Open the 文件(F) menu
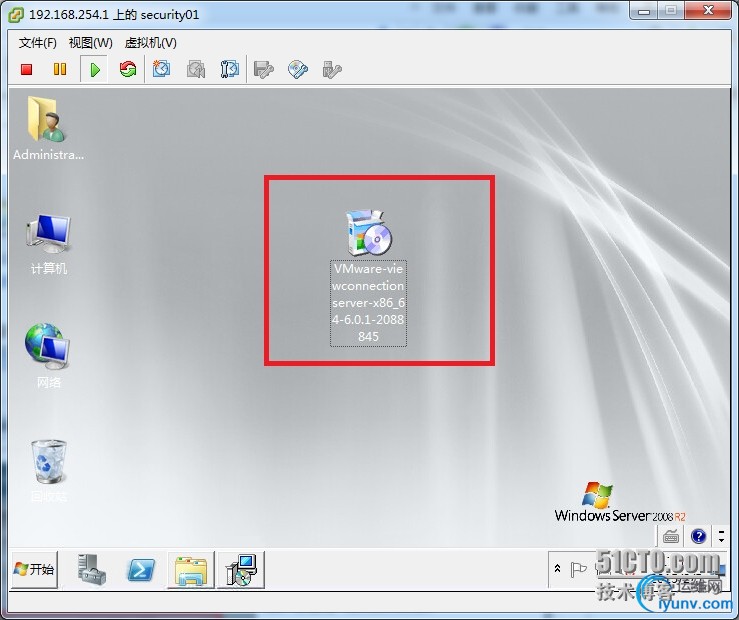739x620 pixels. pos(38,43)
